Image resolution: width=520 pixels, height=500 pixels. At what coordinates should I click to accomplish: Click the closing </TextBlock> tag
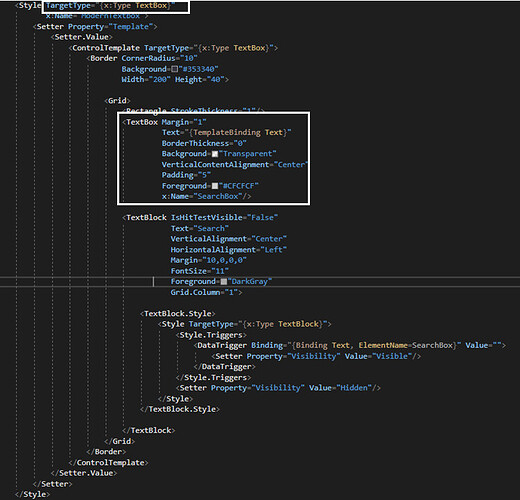[x=149, y=431]
